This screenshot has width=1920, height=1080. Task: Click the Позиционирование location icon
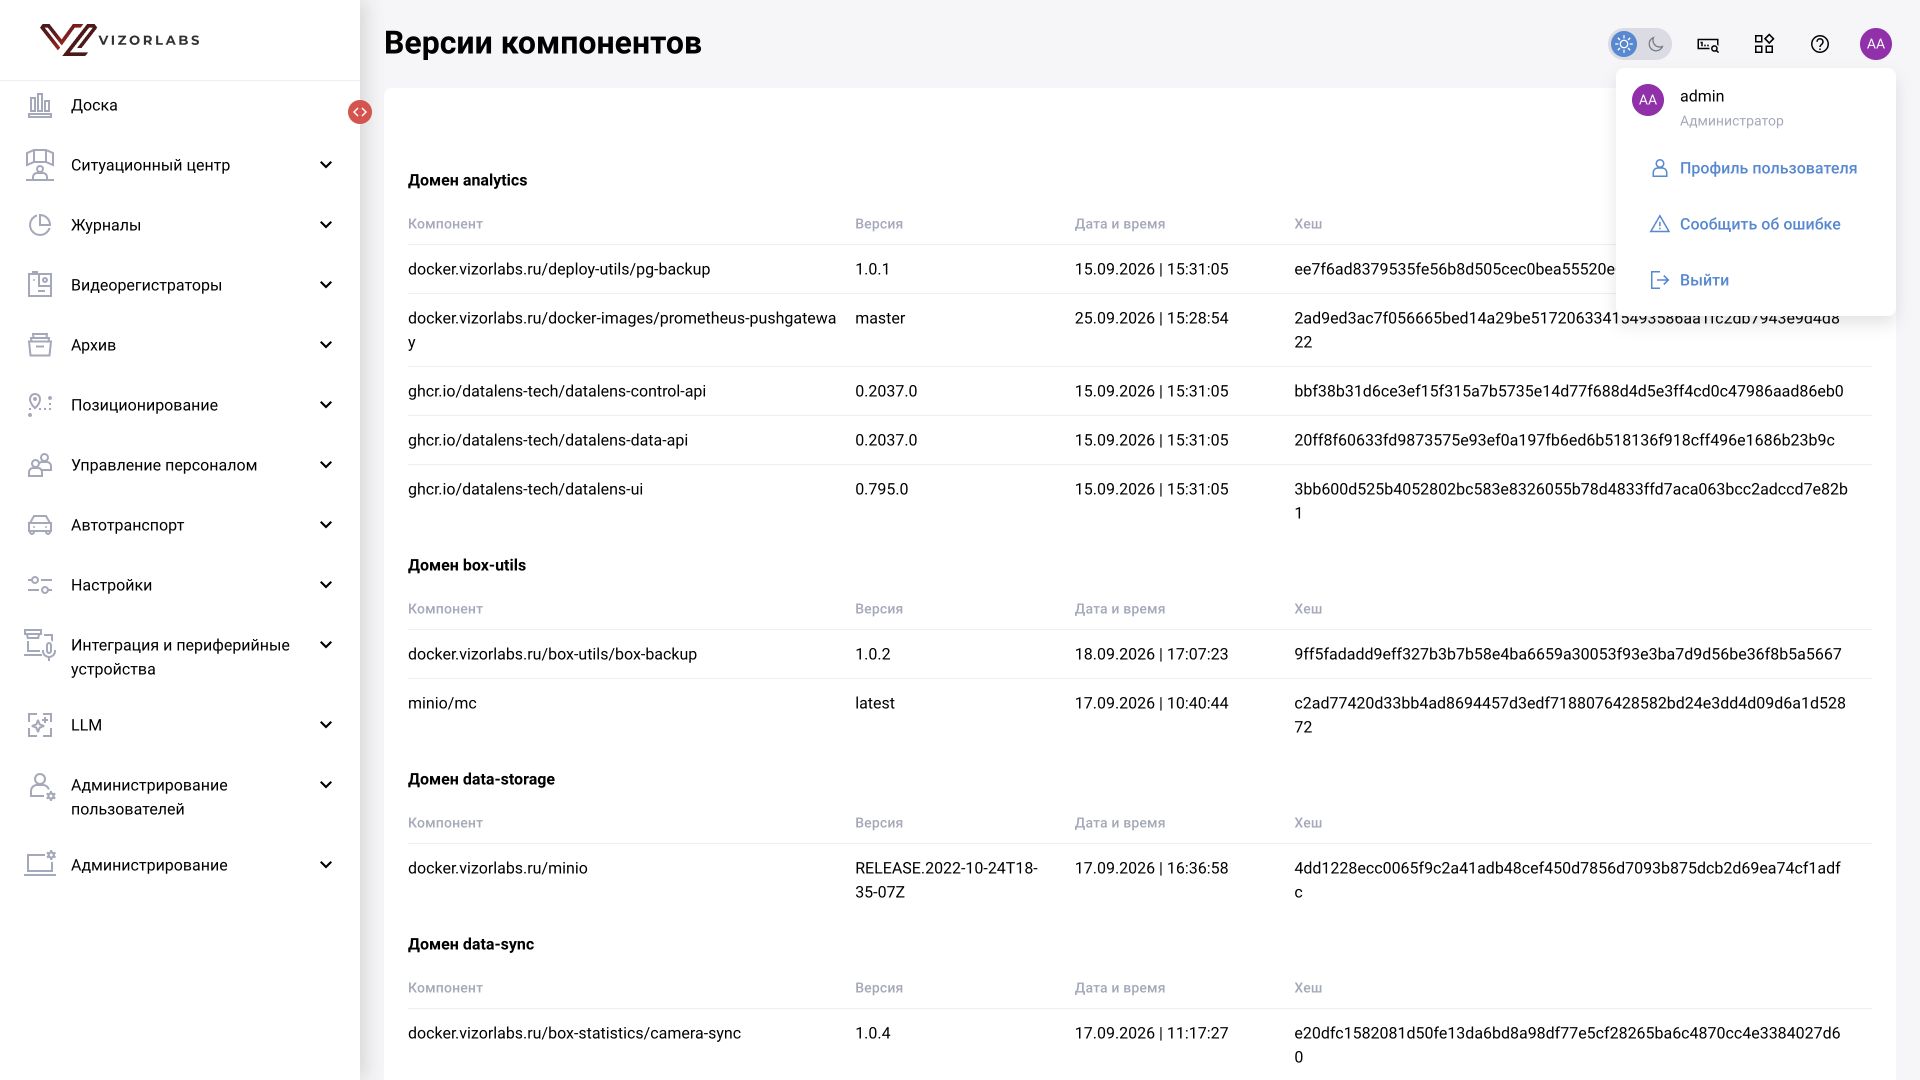[x=40, y=405]
